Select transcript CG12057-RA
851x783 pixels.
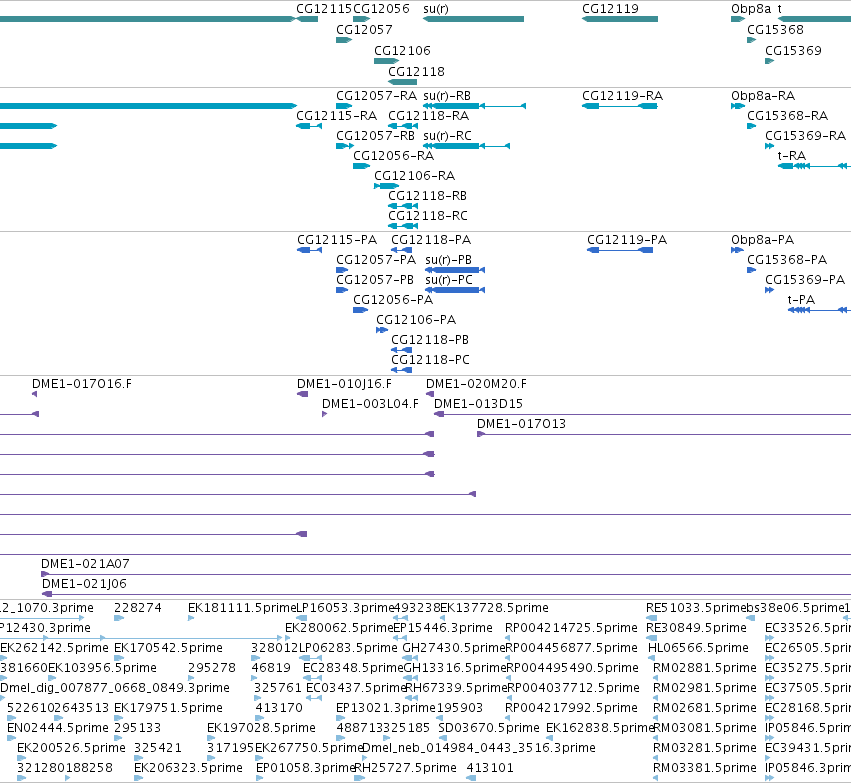point(377,96)
